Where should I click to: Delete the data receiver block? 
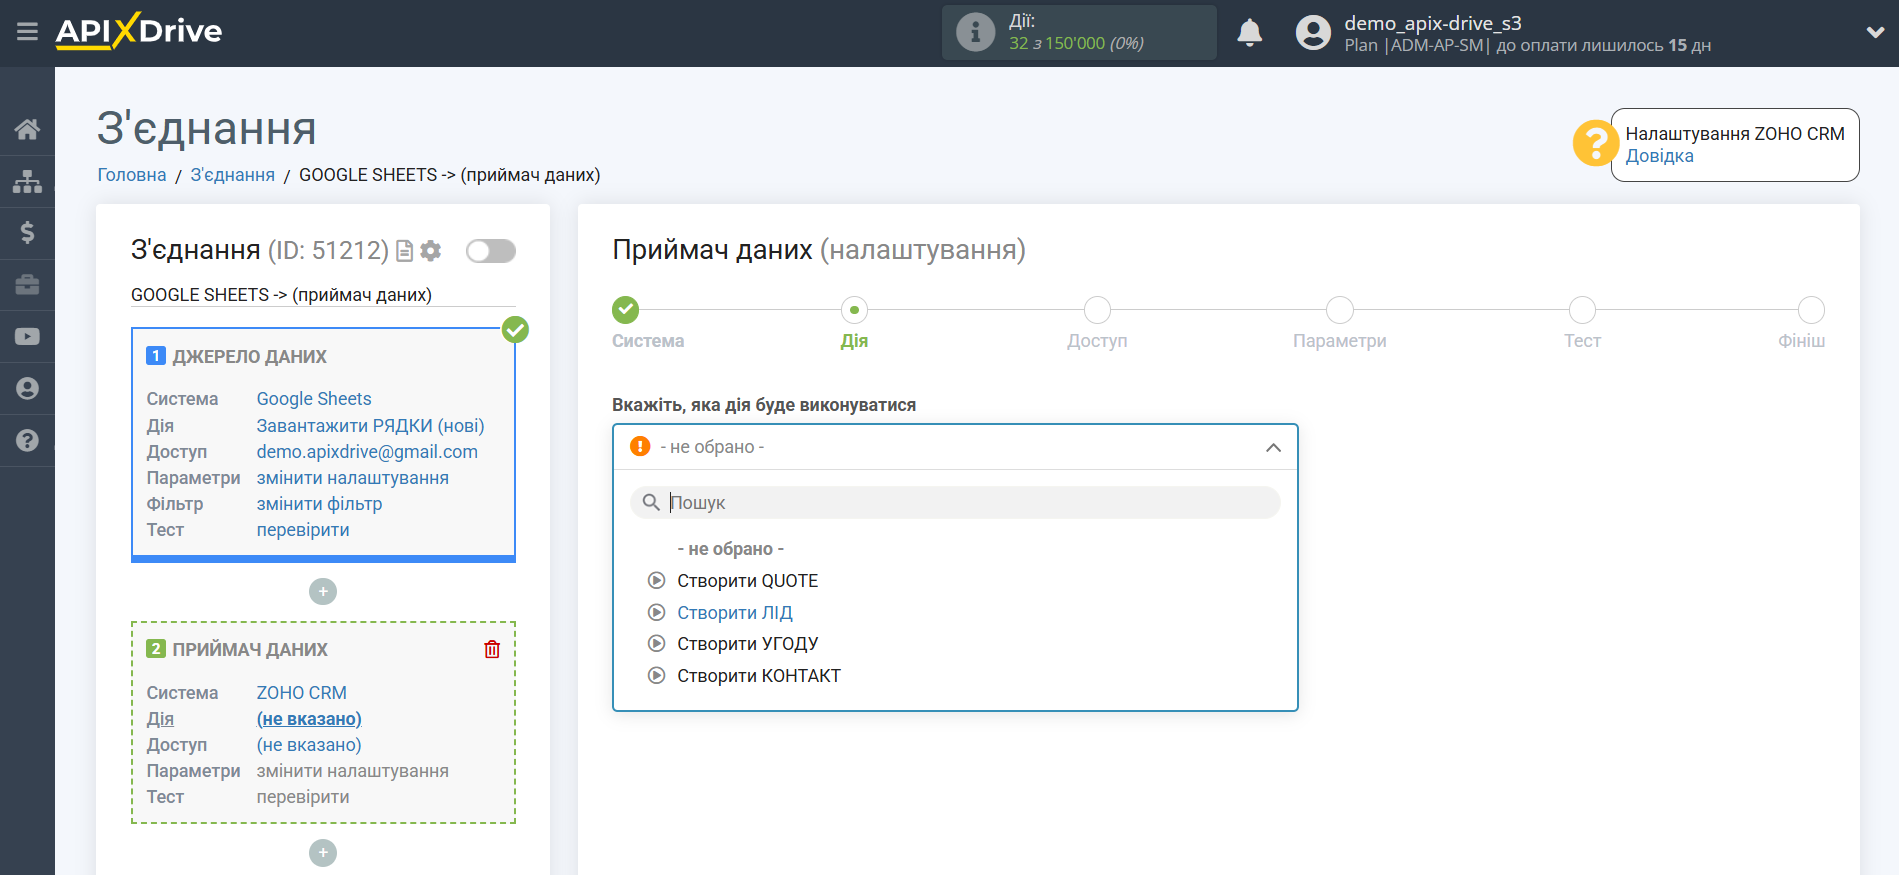click(x=492, y=649)
